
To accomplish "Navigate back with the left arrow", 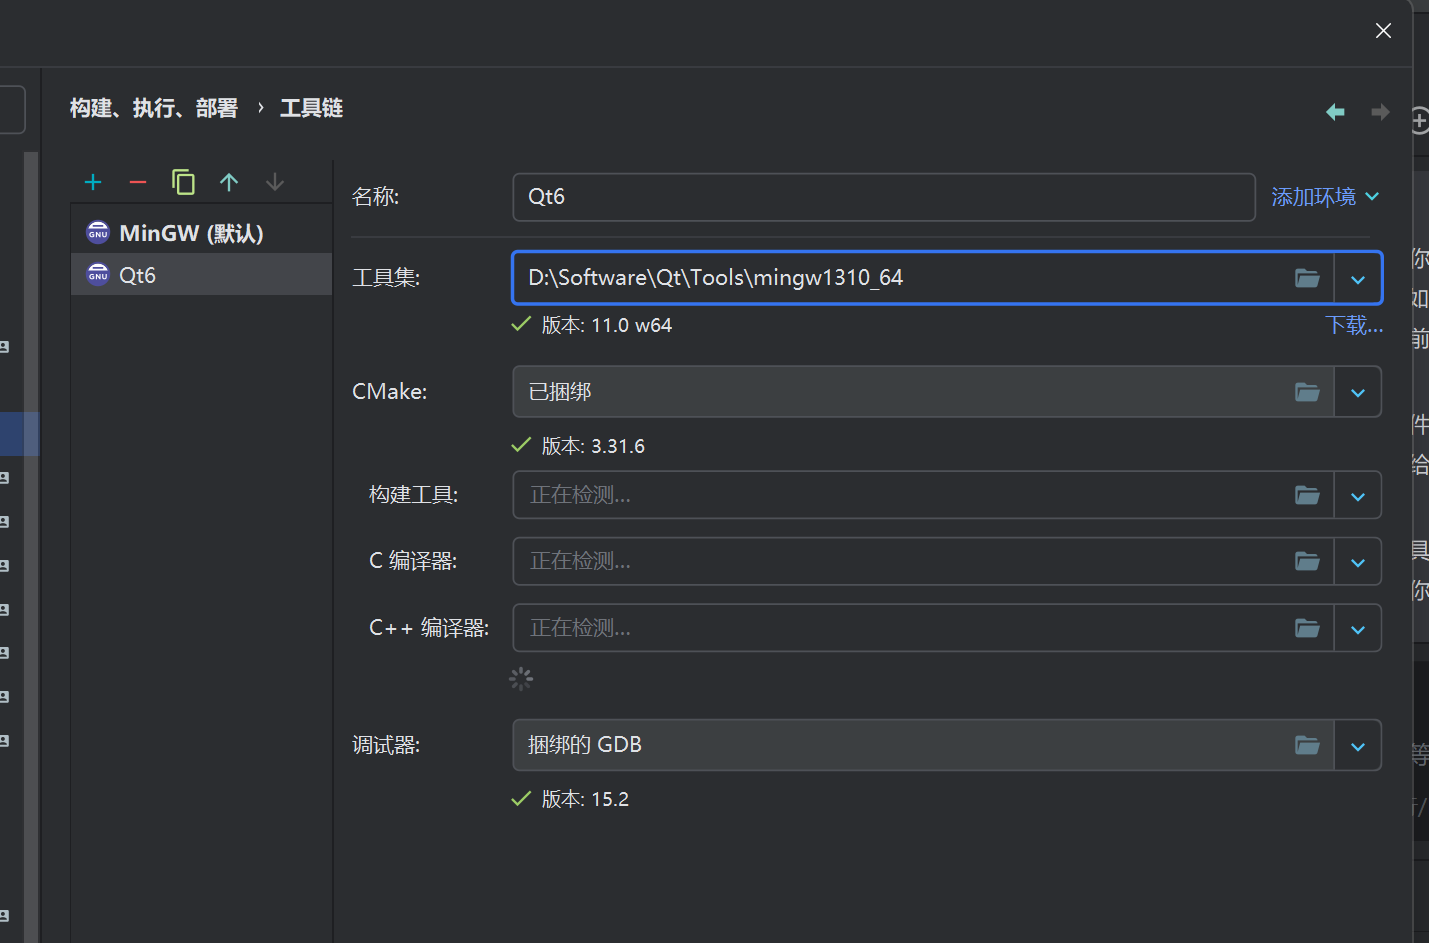I will click(x=1335, y=112).
